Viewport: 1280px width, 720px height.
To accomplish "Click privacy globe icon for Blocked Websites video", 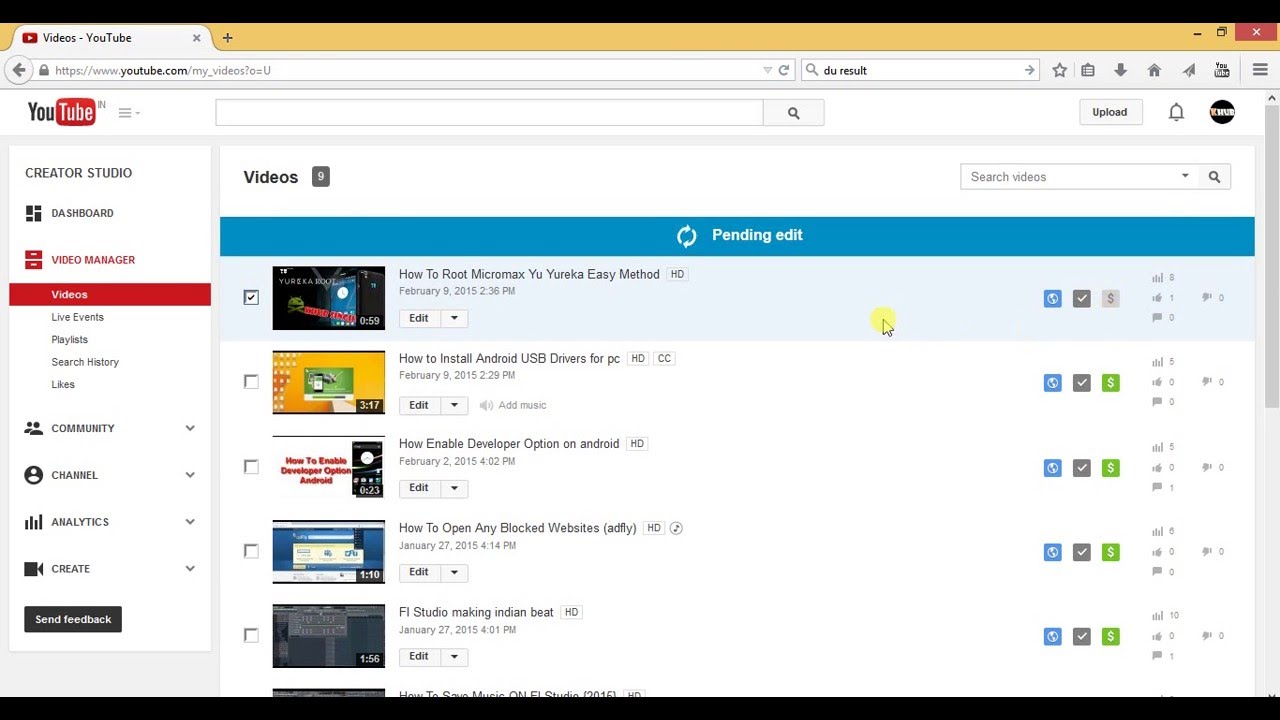I will click(1052, 551).
